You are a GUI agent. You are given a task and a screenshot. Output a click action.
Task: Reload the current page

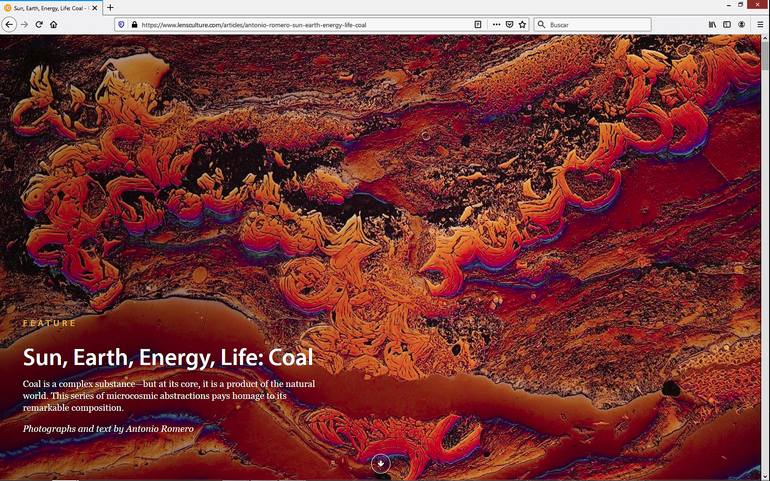coord(39,24)
